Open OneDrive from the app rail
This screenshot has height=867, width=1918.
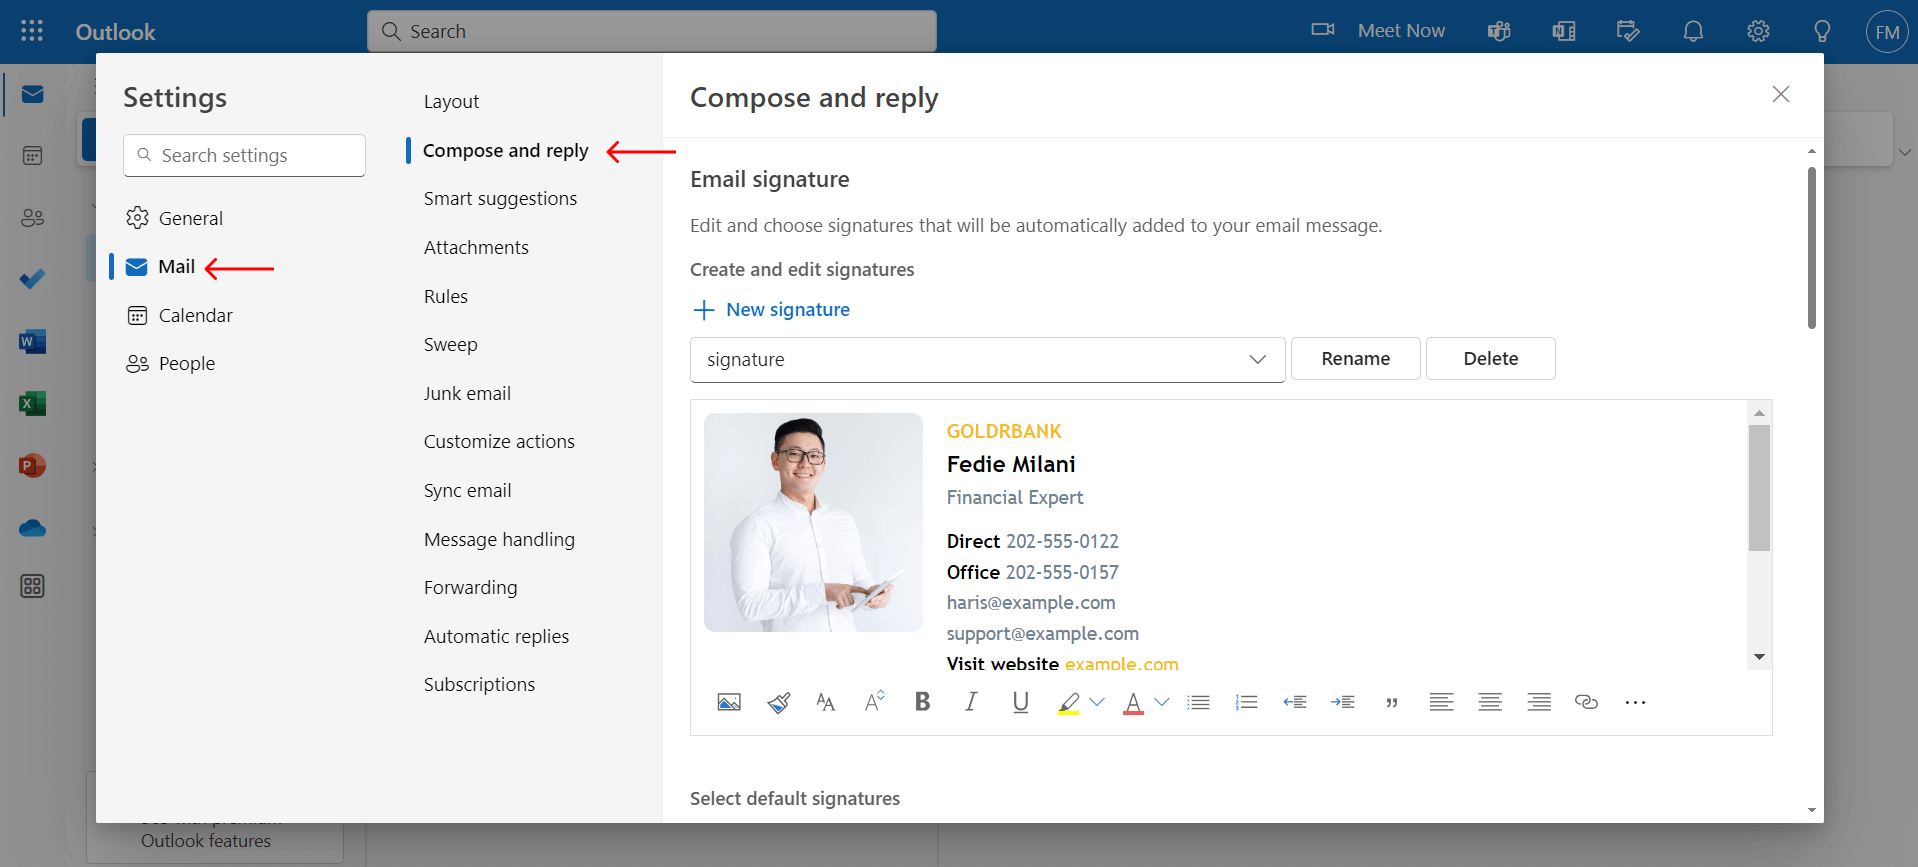coord(32,527)
